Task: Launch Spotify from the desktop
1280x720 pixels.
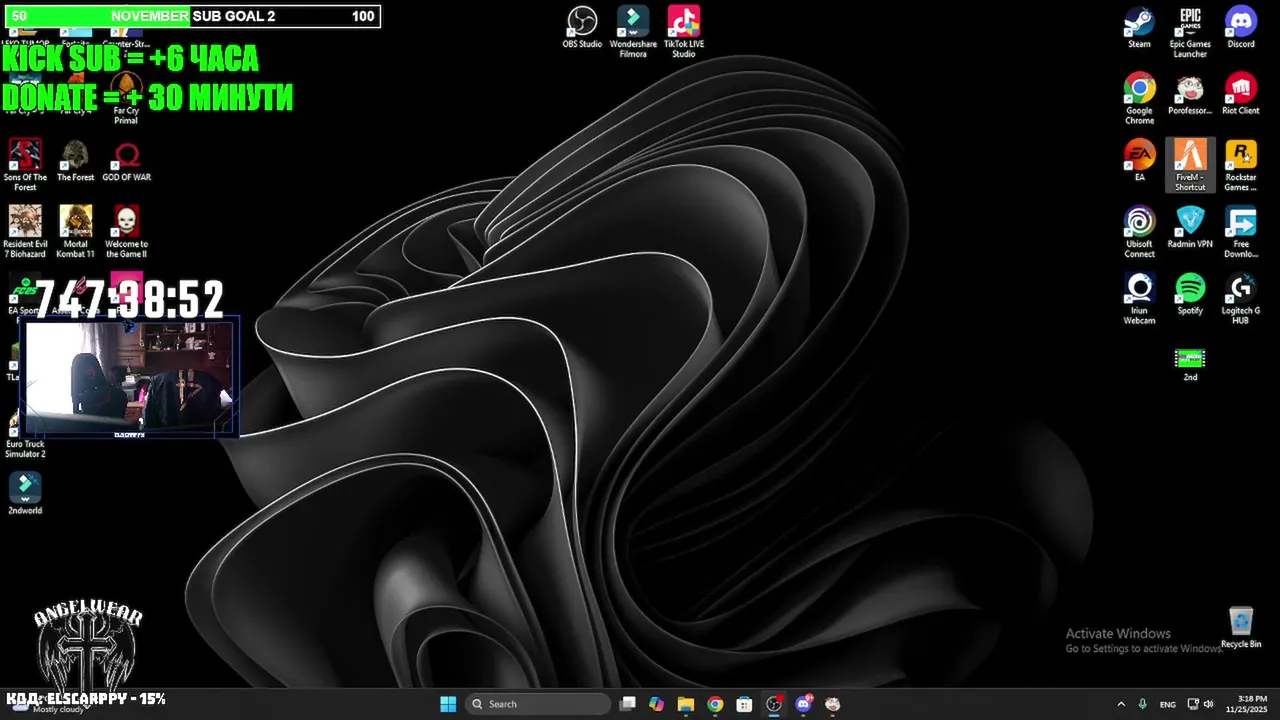Action: click(1190, 295)
